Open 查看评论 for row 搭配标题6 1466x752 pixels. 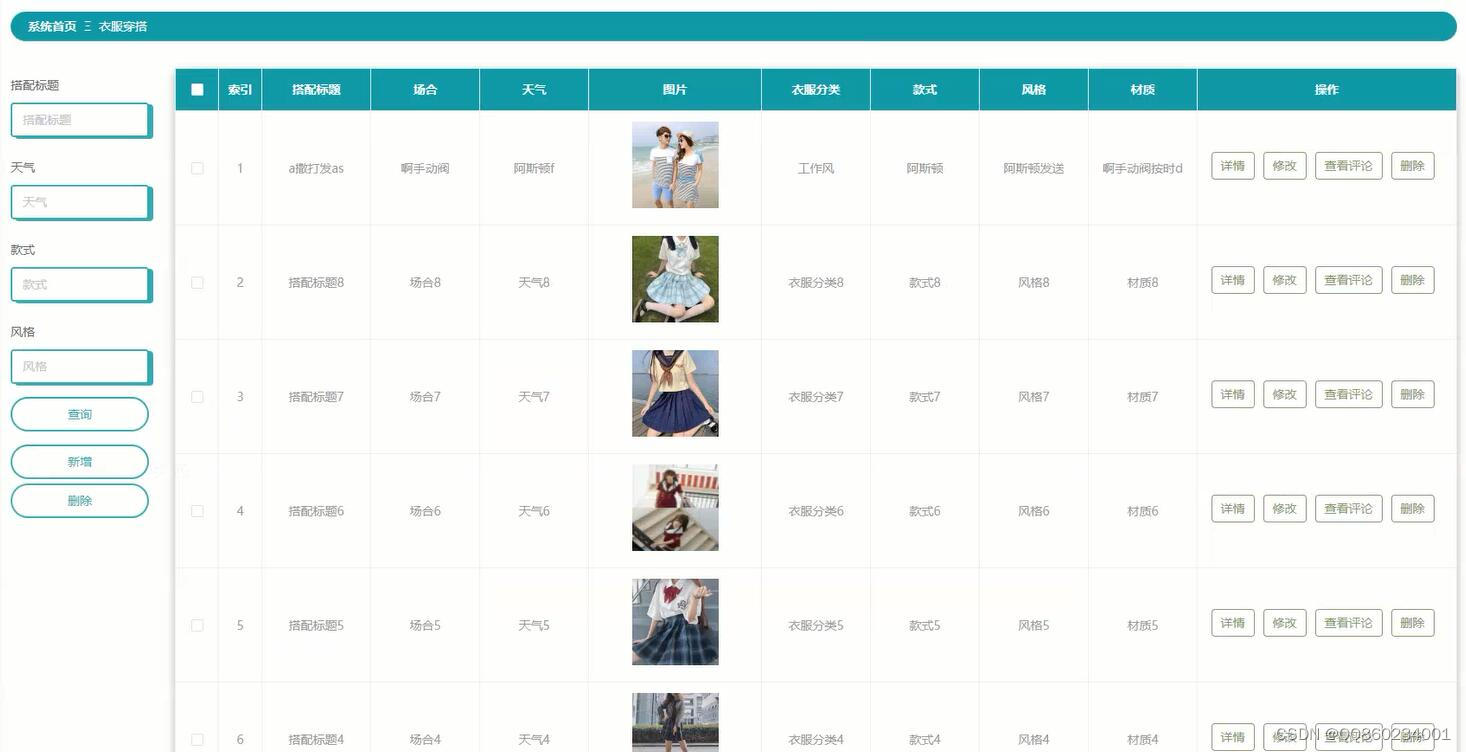(1348, 508)
